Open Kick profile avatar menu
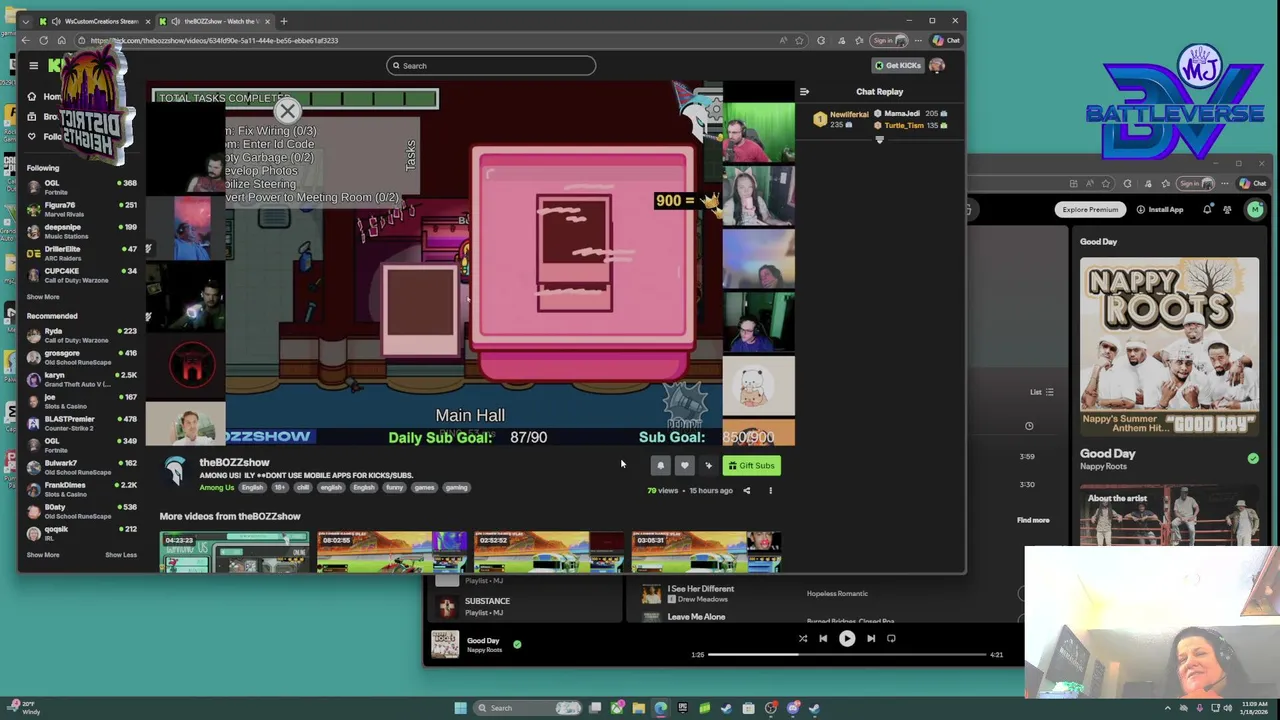The width and height of the screenshot is (1280, 720). 937,66
